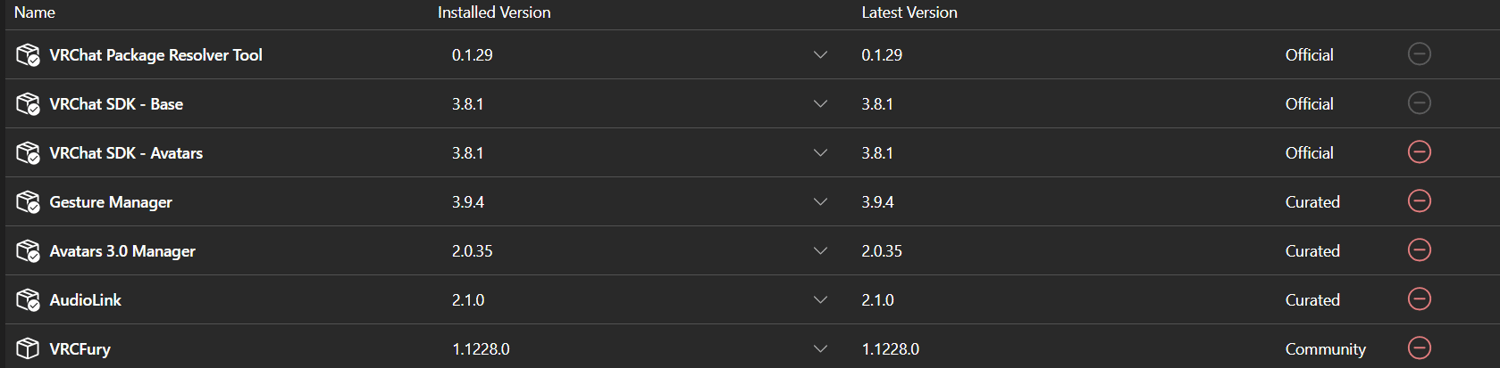Sort packages by the Name column header
Viewport: 1500px width, 368px height.
coord(35,13)
